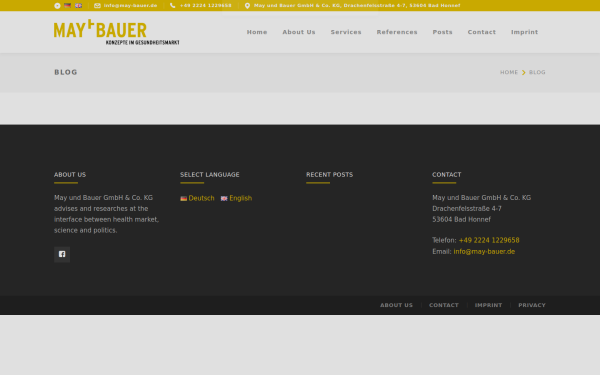
Task: Switch the language to Deutsch in the footer
Action: [201, 198]
